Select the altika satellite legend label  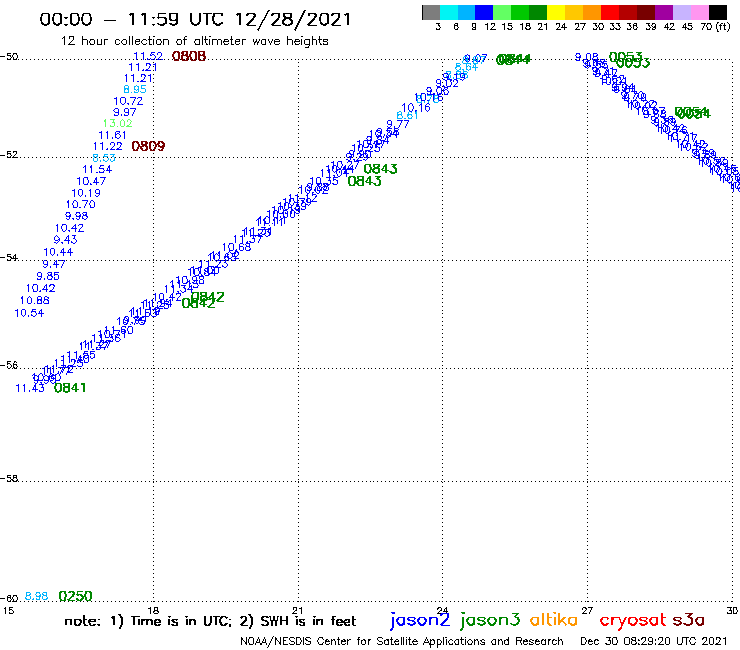tap(554, 619)
